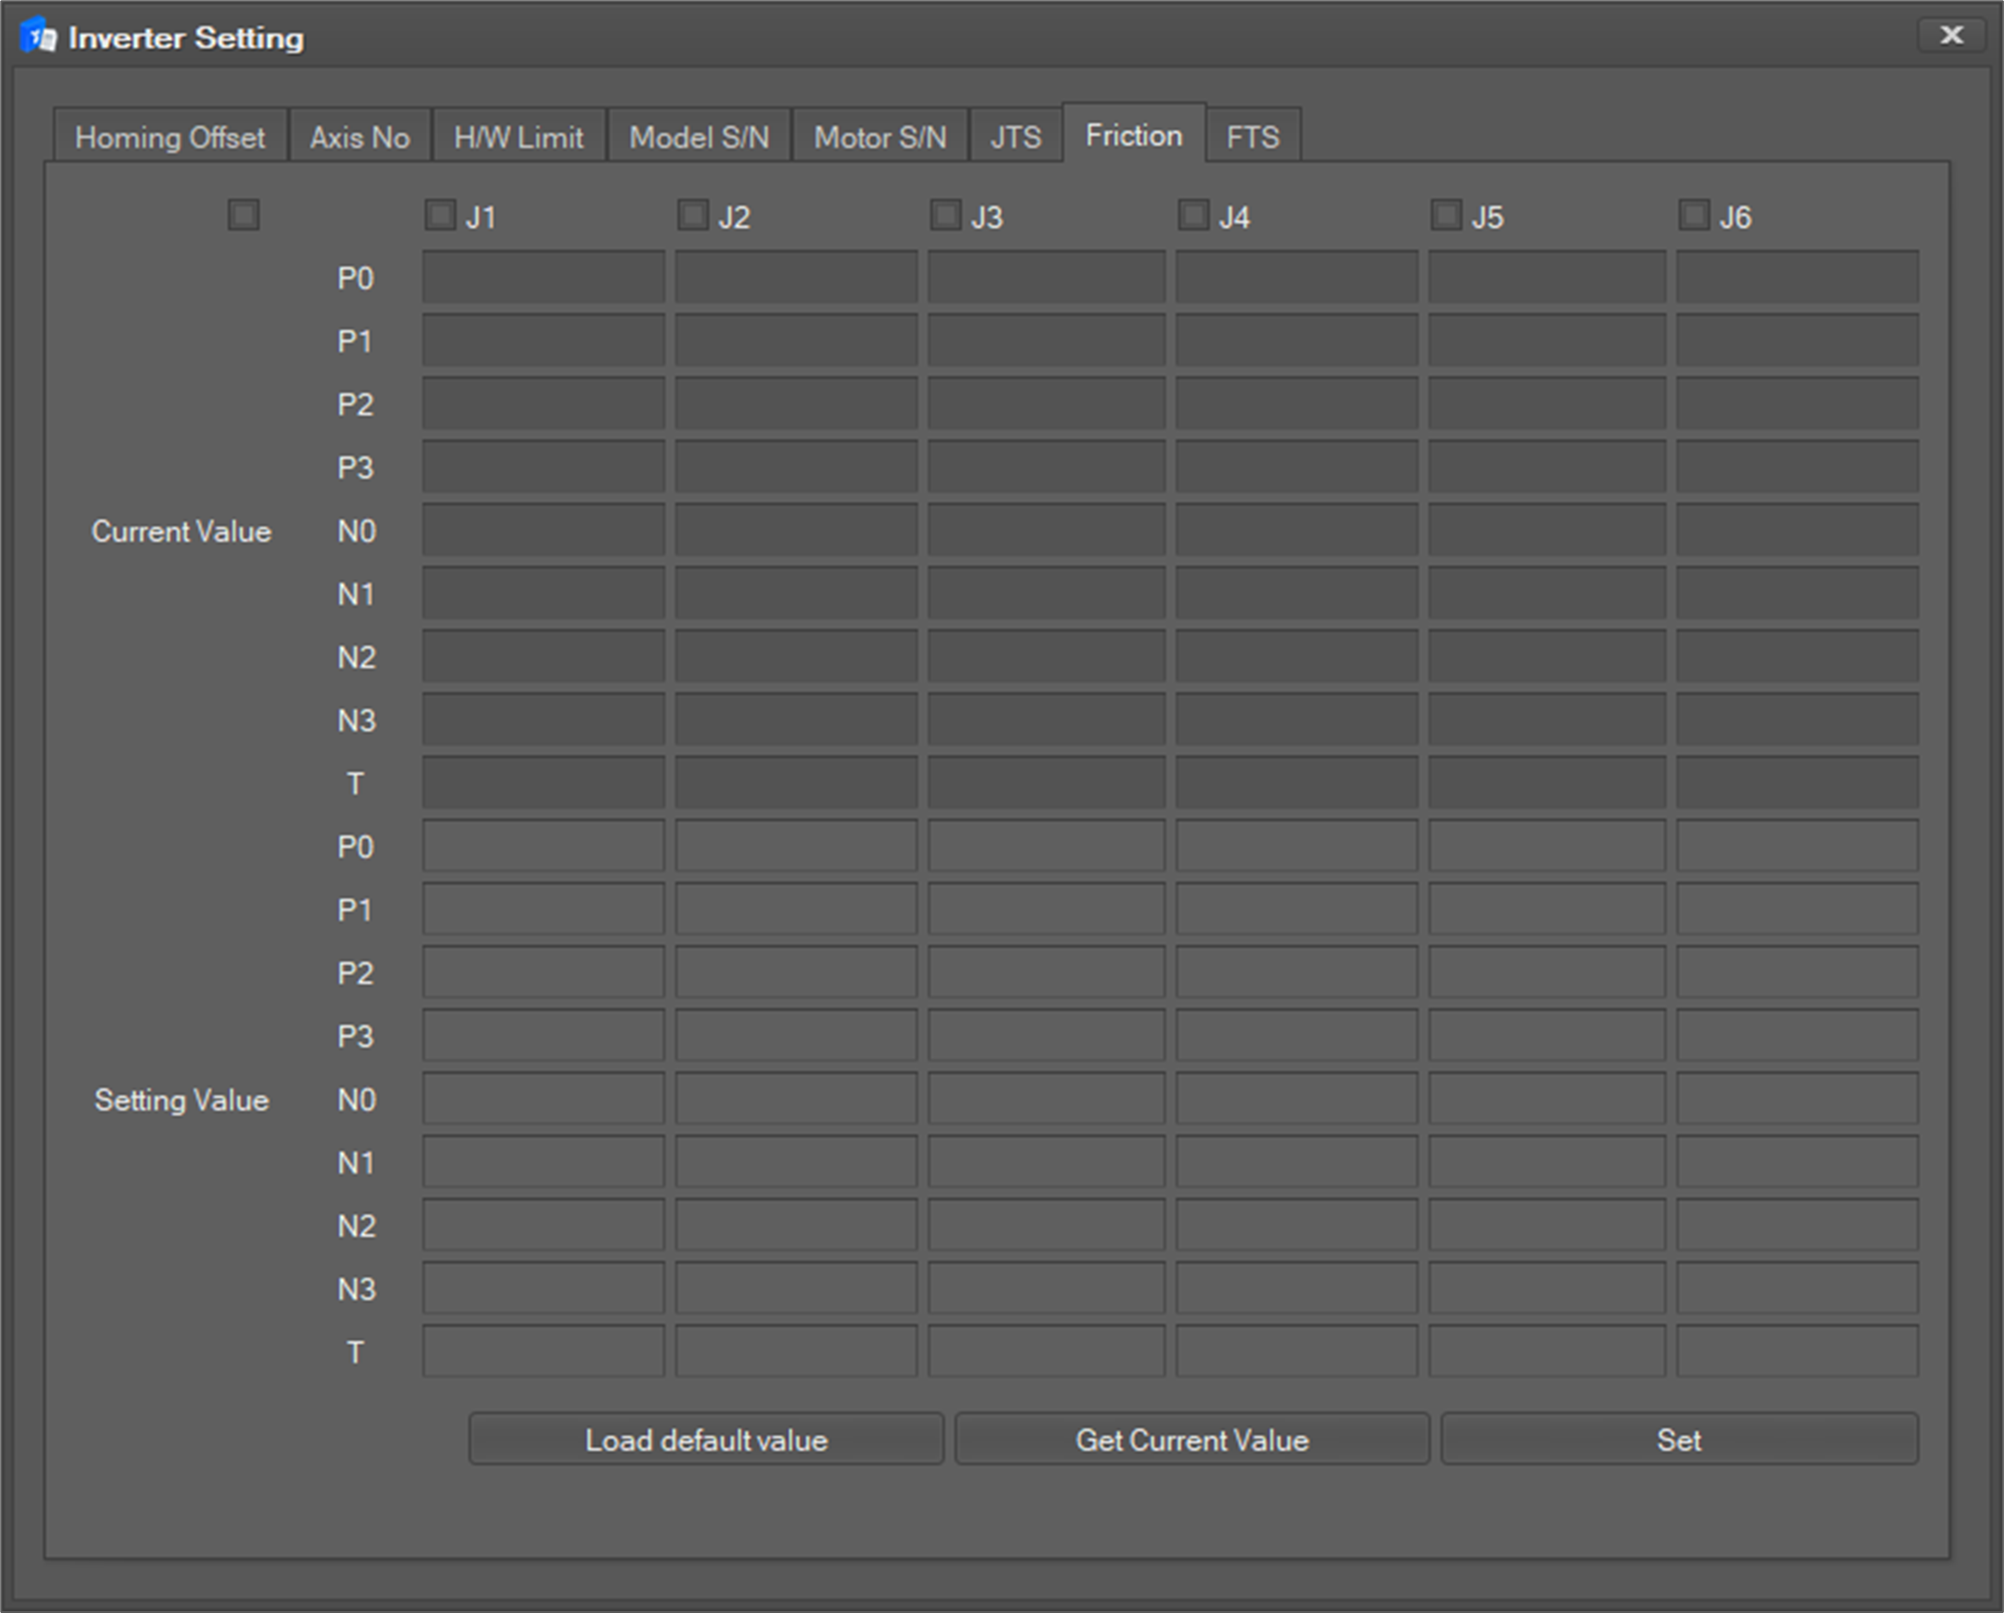Check the J1 axis checkbox
The height and width of the screenshot is (1613, 2004).
coord(440,215)
